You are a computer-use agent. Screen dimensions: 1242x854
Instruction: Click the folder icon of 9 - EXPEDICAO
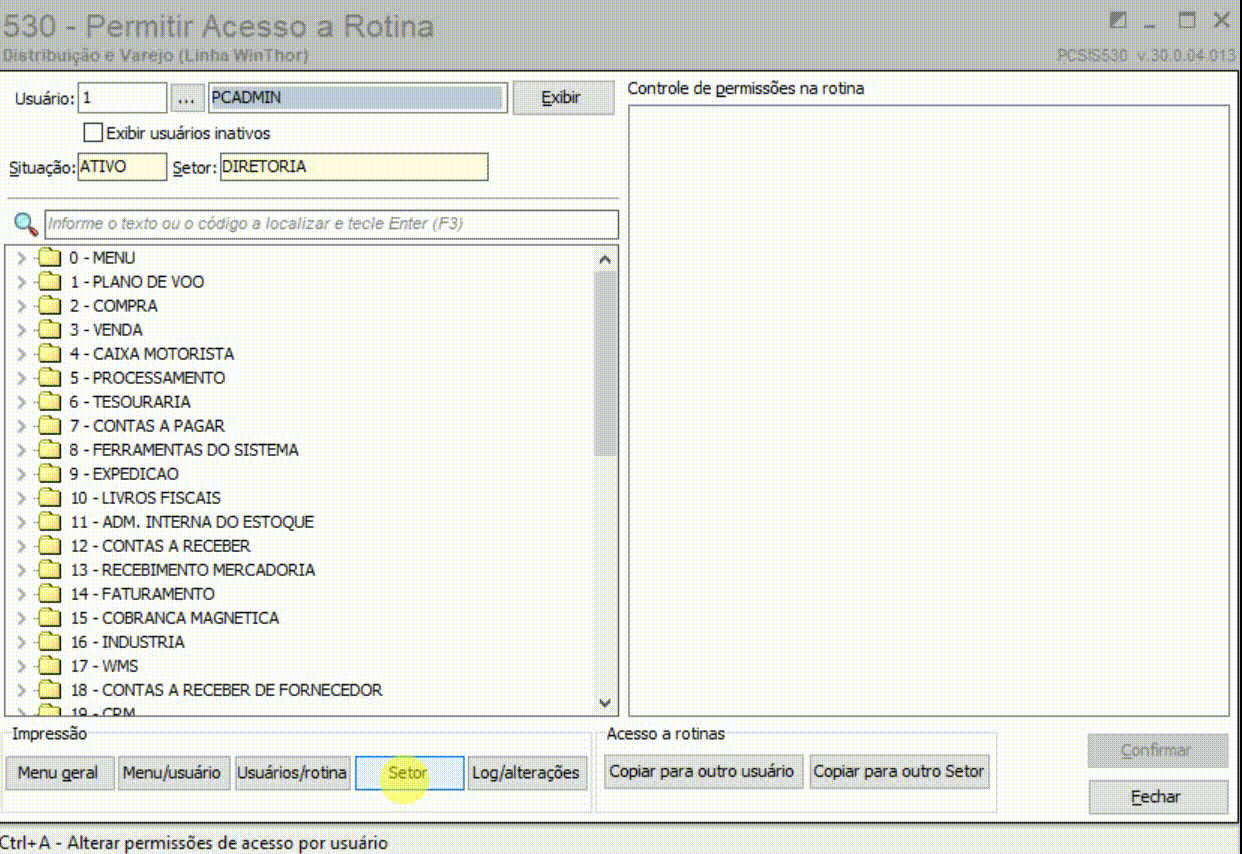[50, 474]
